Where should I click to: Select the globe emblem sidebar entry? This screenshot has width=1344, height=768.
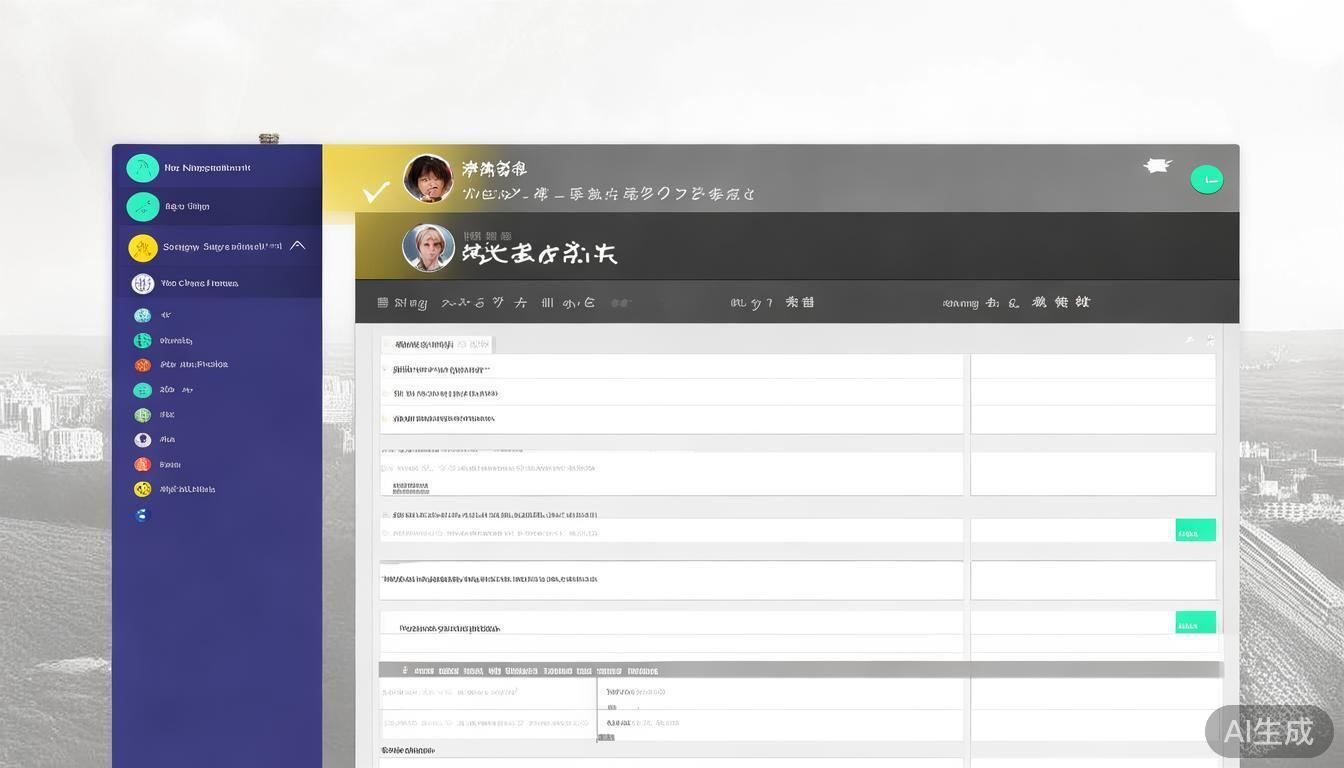(142, 283)
